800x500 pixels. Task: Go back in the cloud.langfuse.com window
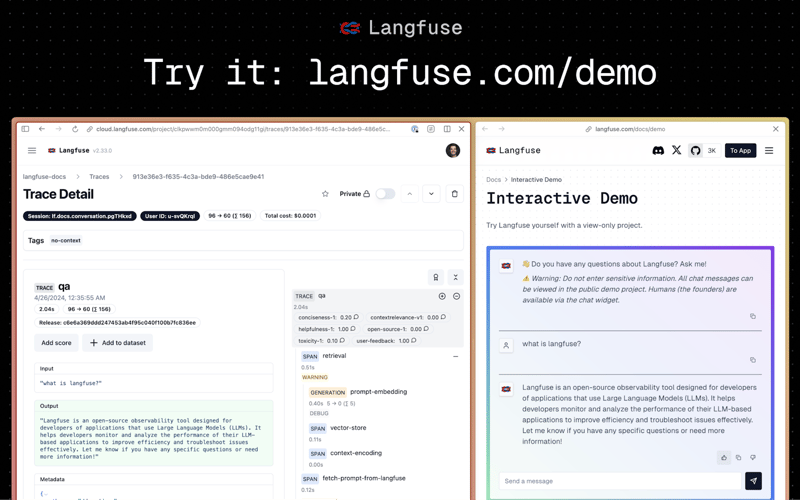tap(42, 129)
